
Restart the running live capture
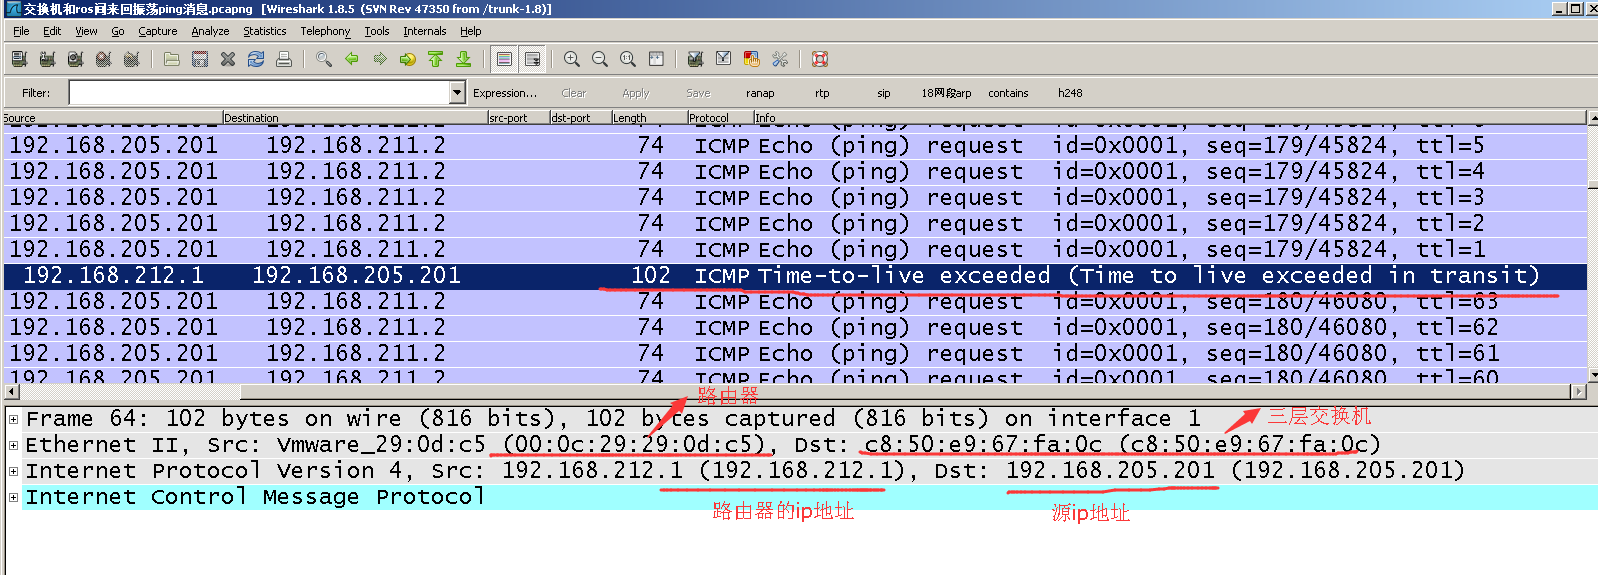(131, 59)
